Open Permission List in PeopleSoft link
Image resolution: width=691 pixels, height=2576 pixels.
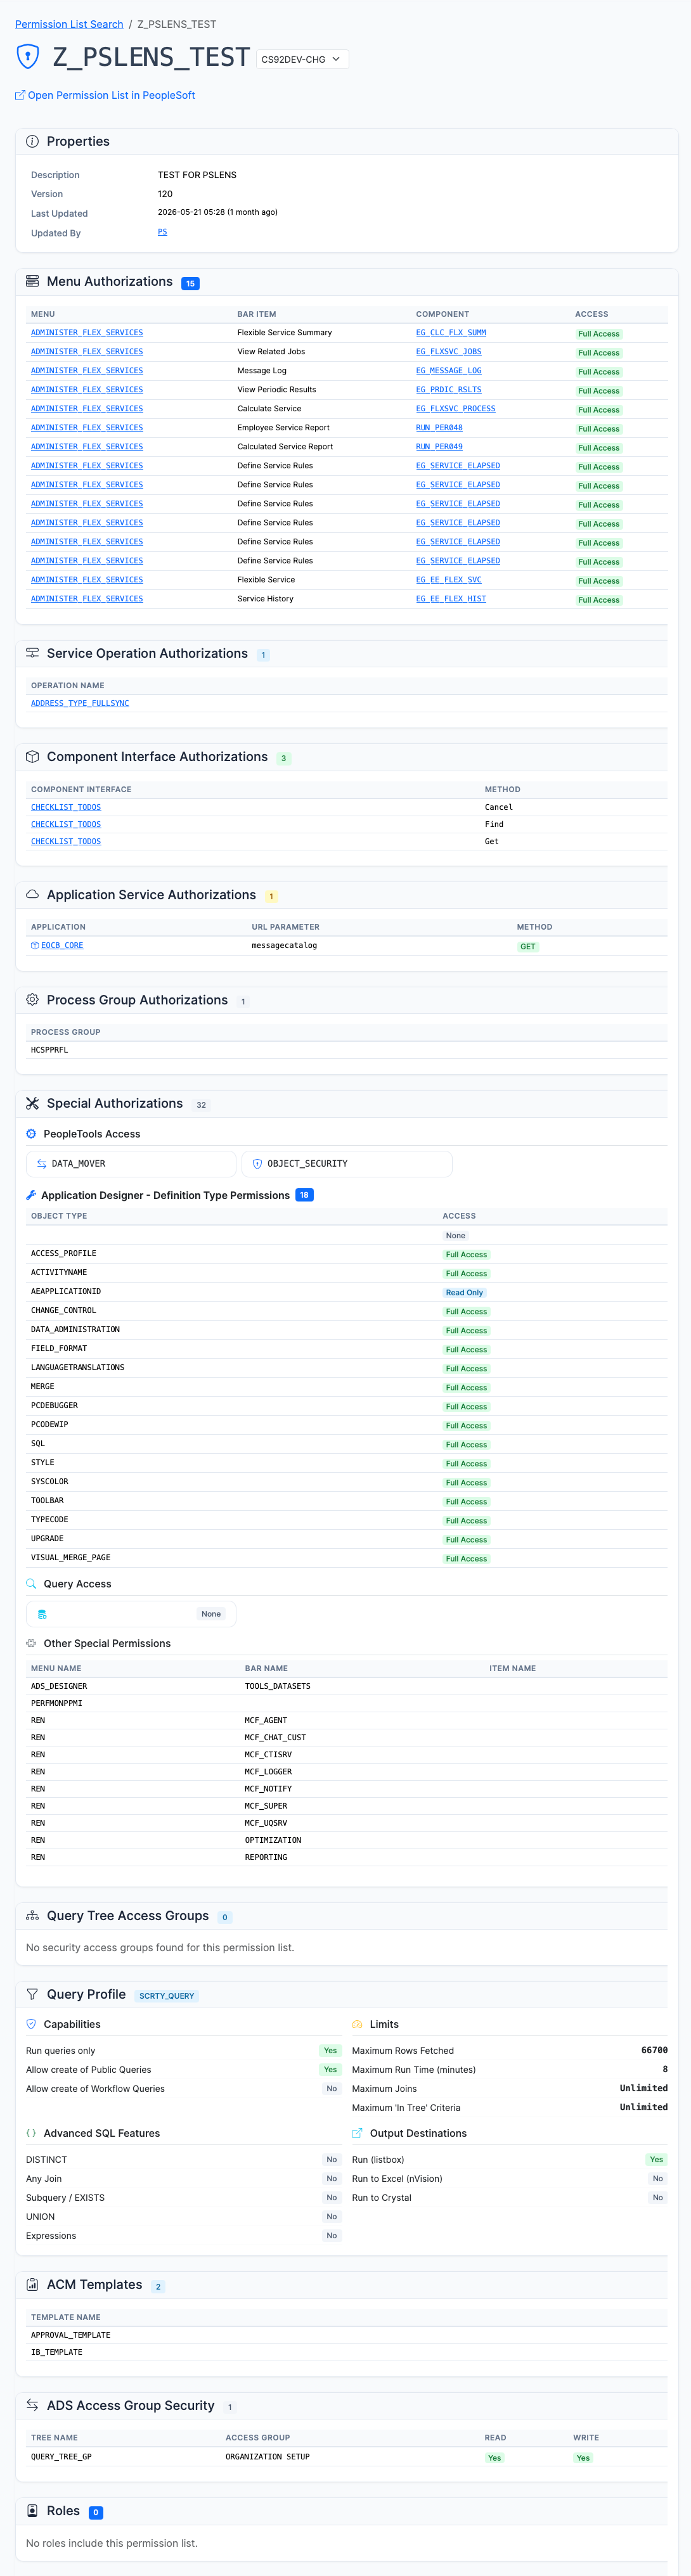click(105, 95)
